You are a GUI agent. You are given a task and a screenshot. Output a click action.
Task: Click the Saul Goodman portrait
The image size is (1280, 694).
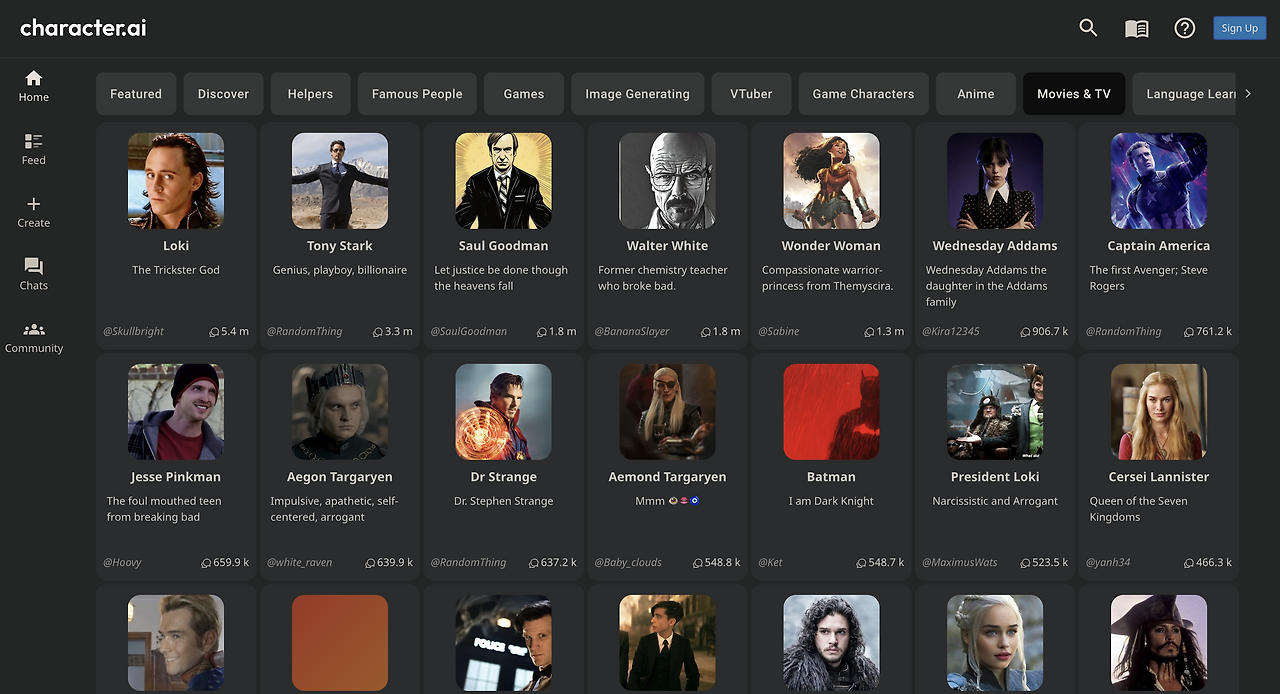[503, 181]
